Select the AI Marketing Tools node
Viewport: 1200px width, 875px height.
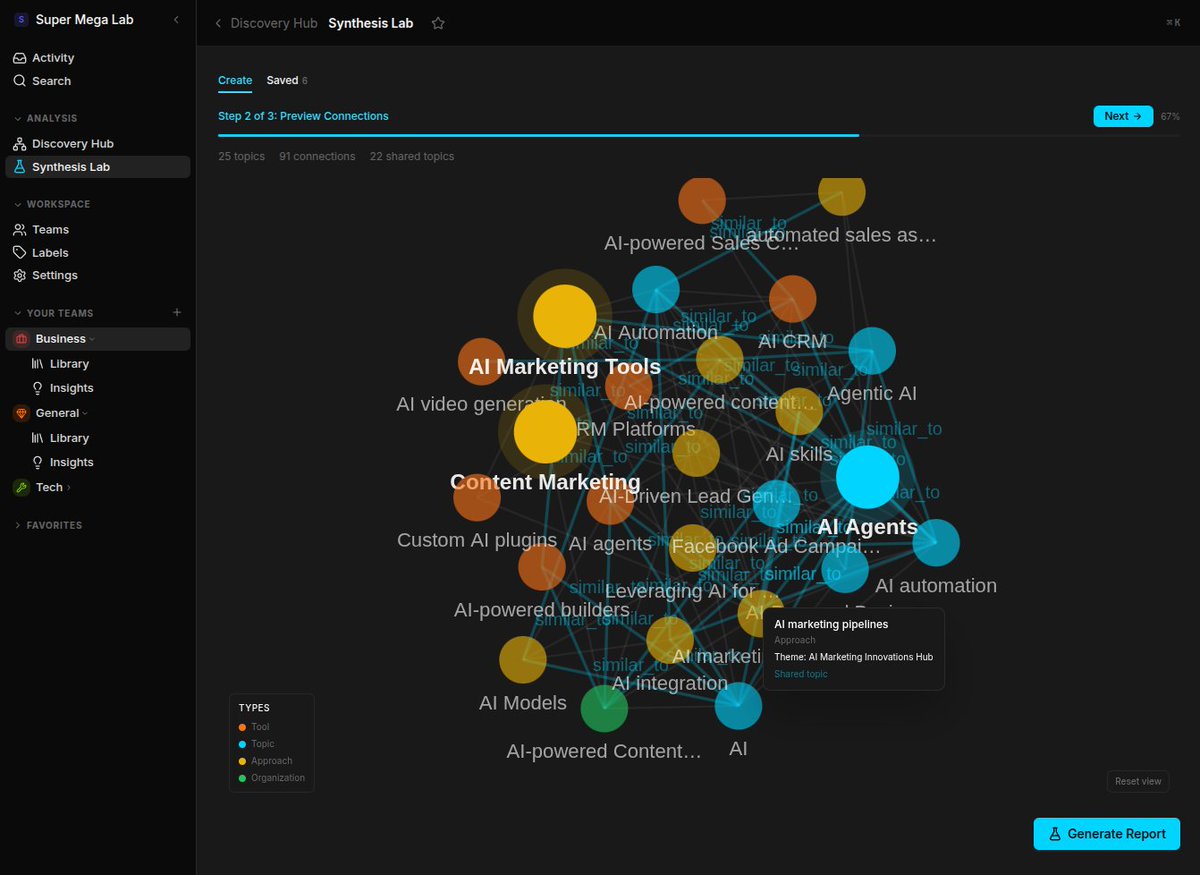tap(565, 316)
